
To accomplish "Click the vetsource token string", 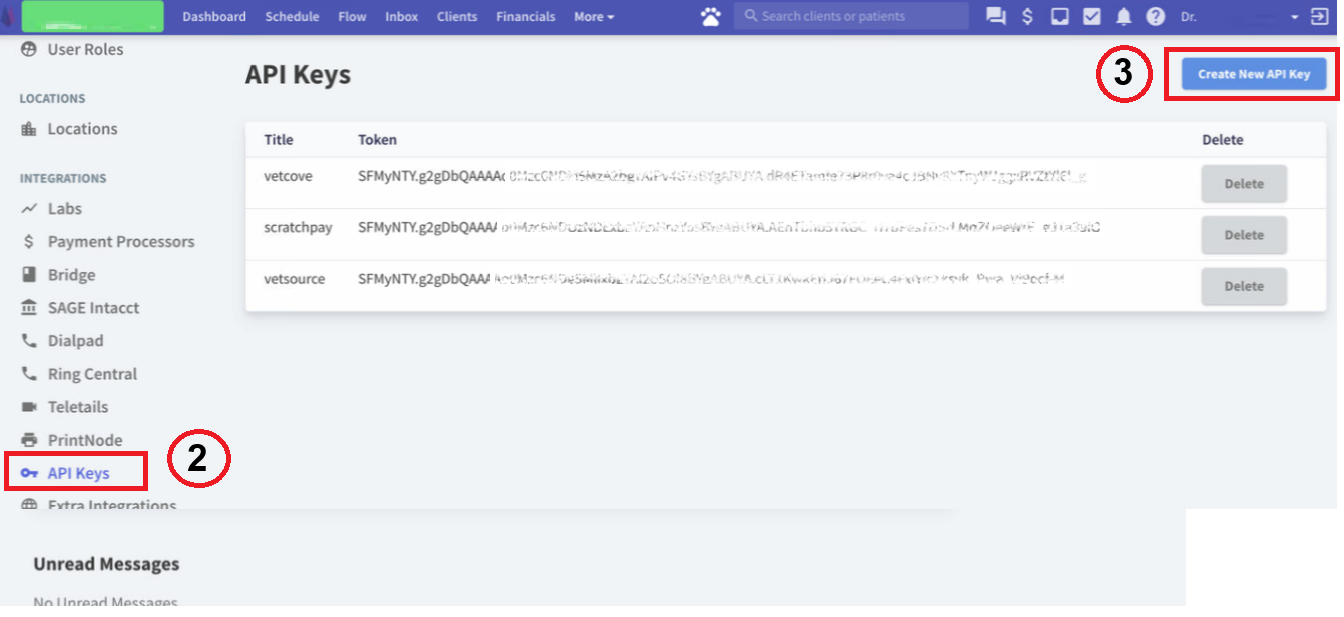I will coord(711,278).
